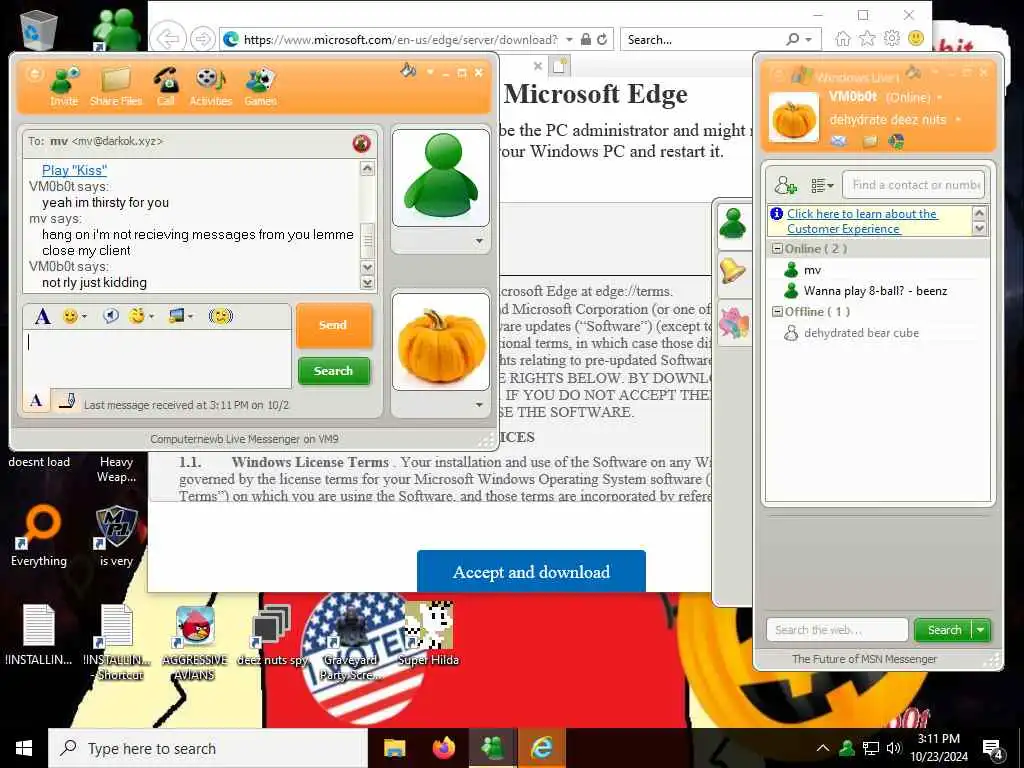The width and height of the screenshot is (1024, 768).
Task: Start a Call from chat toolbar
Action: coord(166,87)
